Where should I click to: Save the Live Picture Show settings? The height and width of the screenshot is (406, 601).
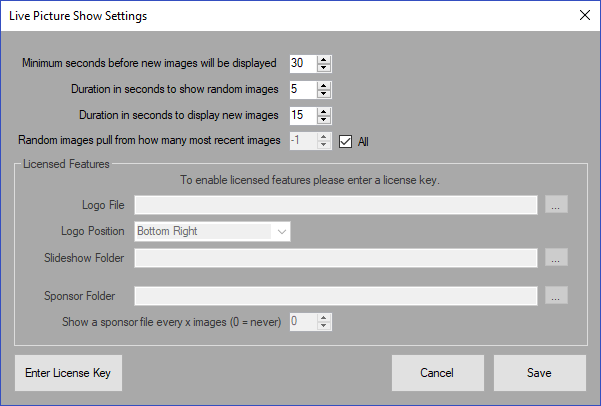point(540,373)
